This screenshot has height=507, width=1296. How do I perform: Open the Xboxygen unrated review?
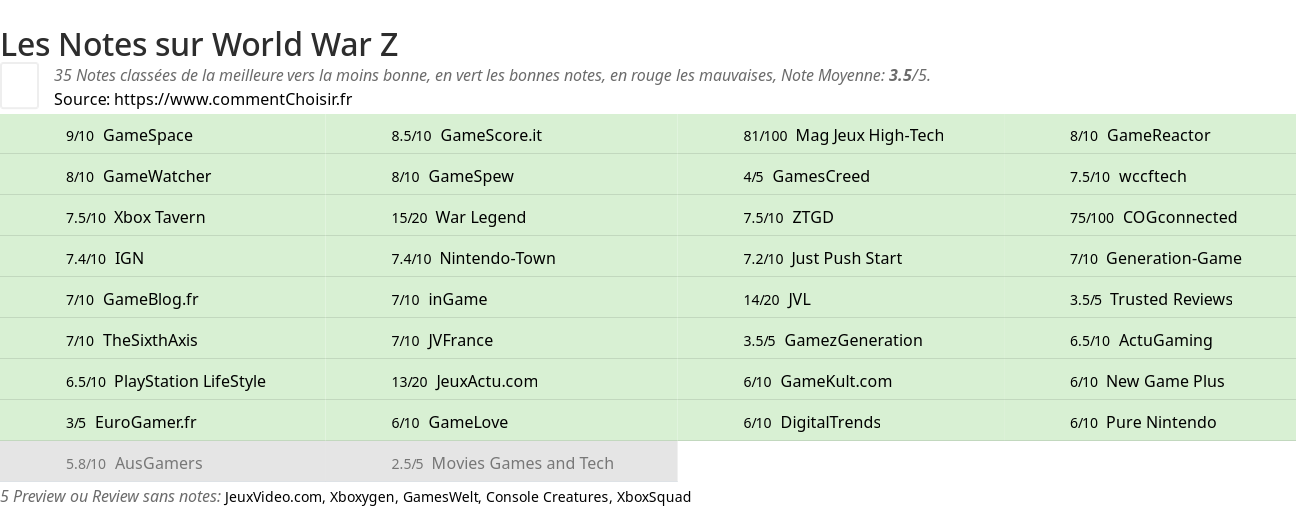(x=363, y=497)
